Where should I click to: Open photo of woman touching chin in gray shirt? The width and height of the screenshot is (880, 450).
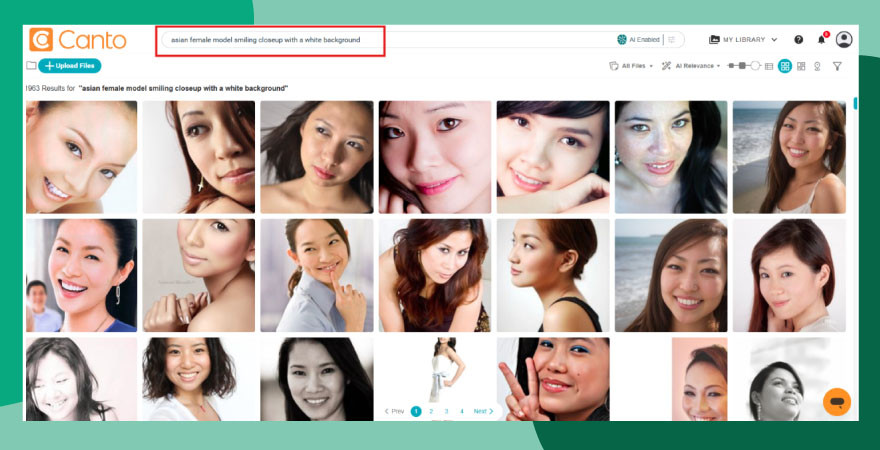coord(317,275)
